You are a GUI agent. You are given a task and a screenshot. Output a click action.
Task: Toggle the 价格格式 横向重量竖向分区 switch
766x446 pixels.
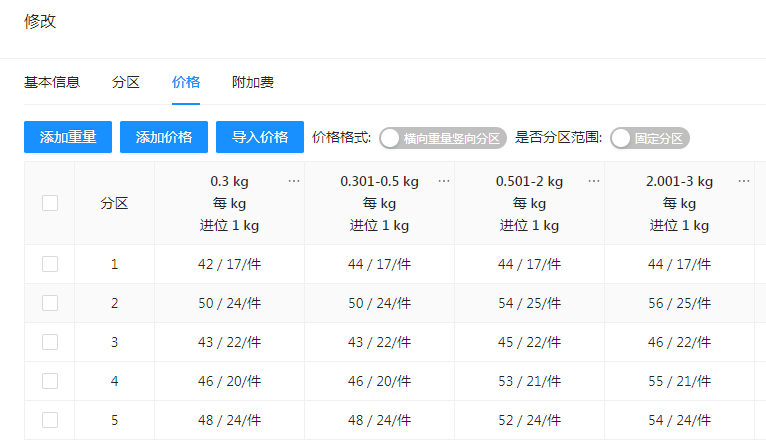click(x=443, y=138)
